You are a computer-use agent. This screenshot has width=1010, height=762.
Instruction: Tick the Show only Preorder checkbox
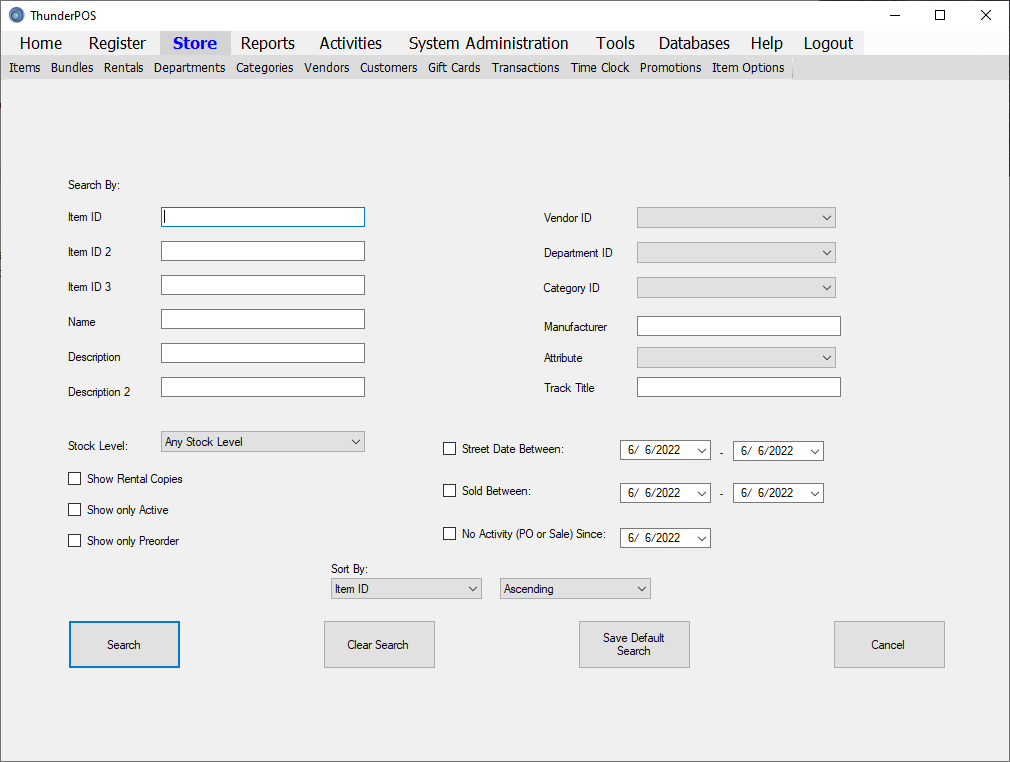pos(75,541)
